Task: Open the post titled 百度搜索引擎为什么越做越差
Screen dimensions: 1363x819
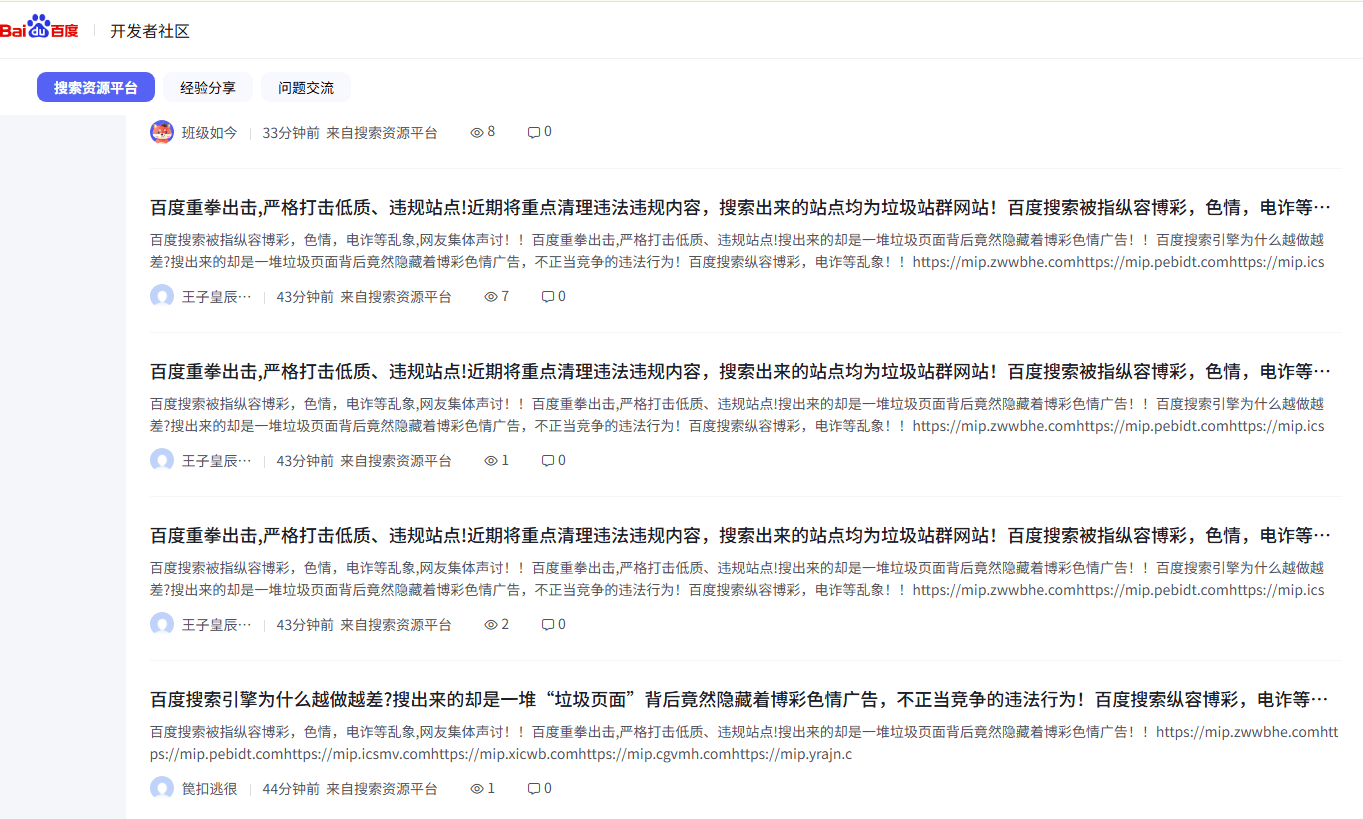Action: click(x=741, y=699)
